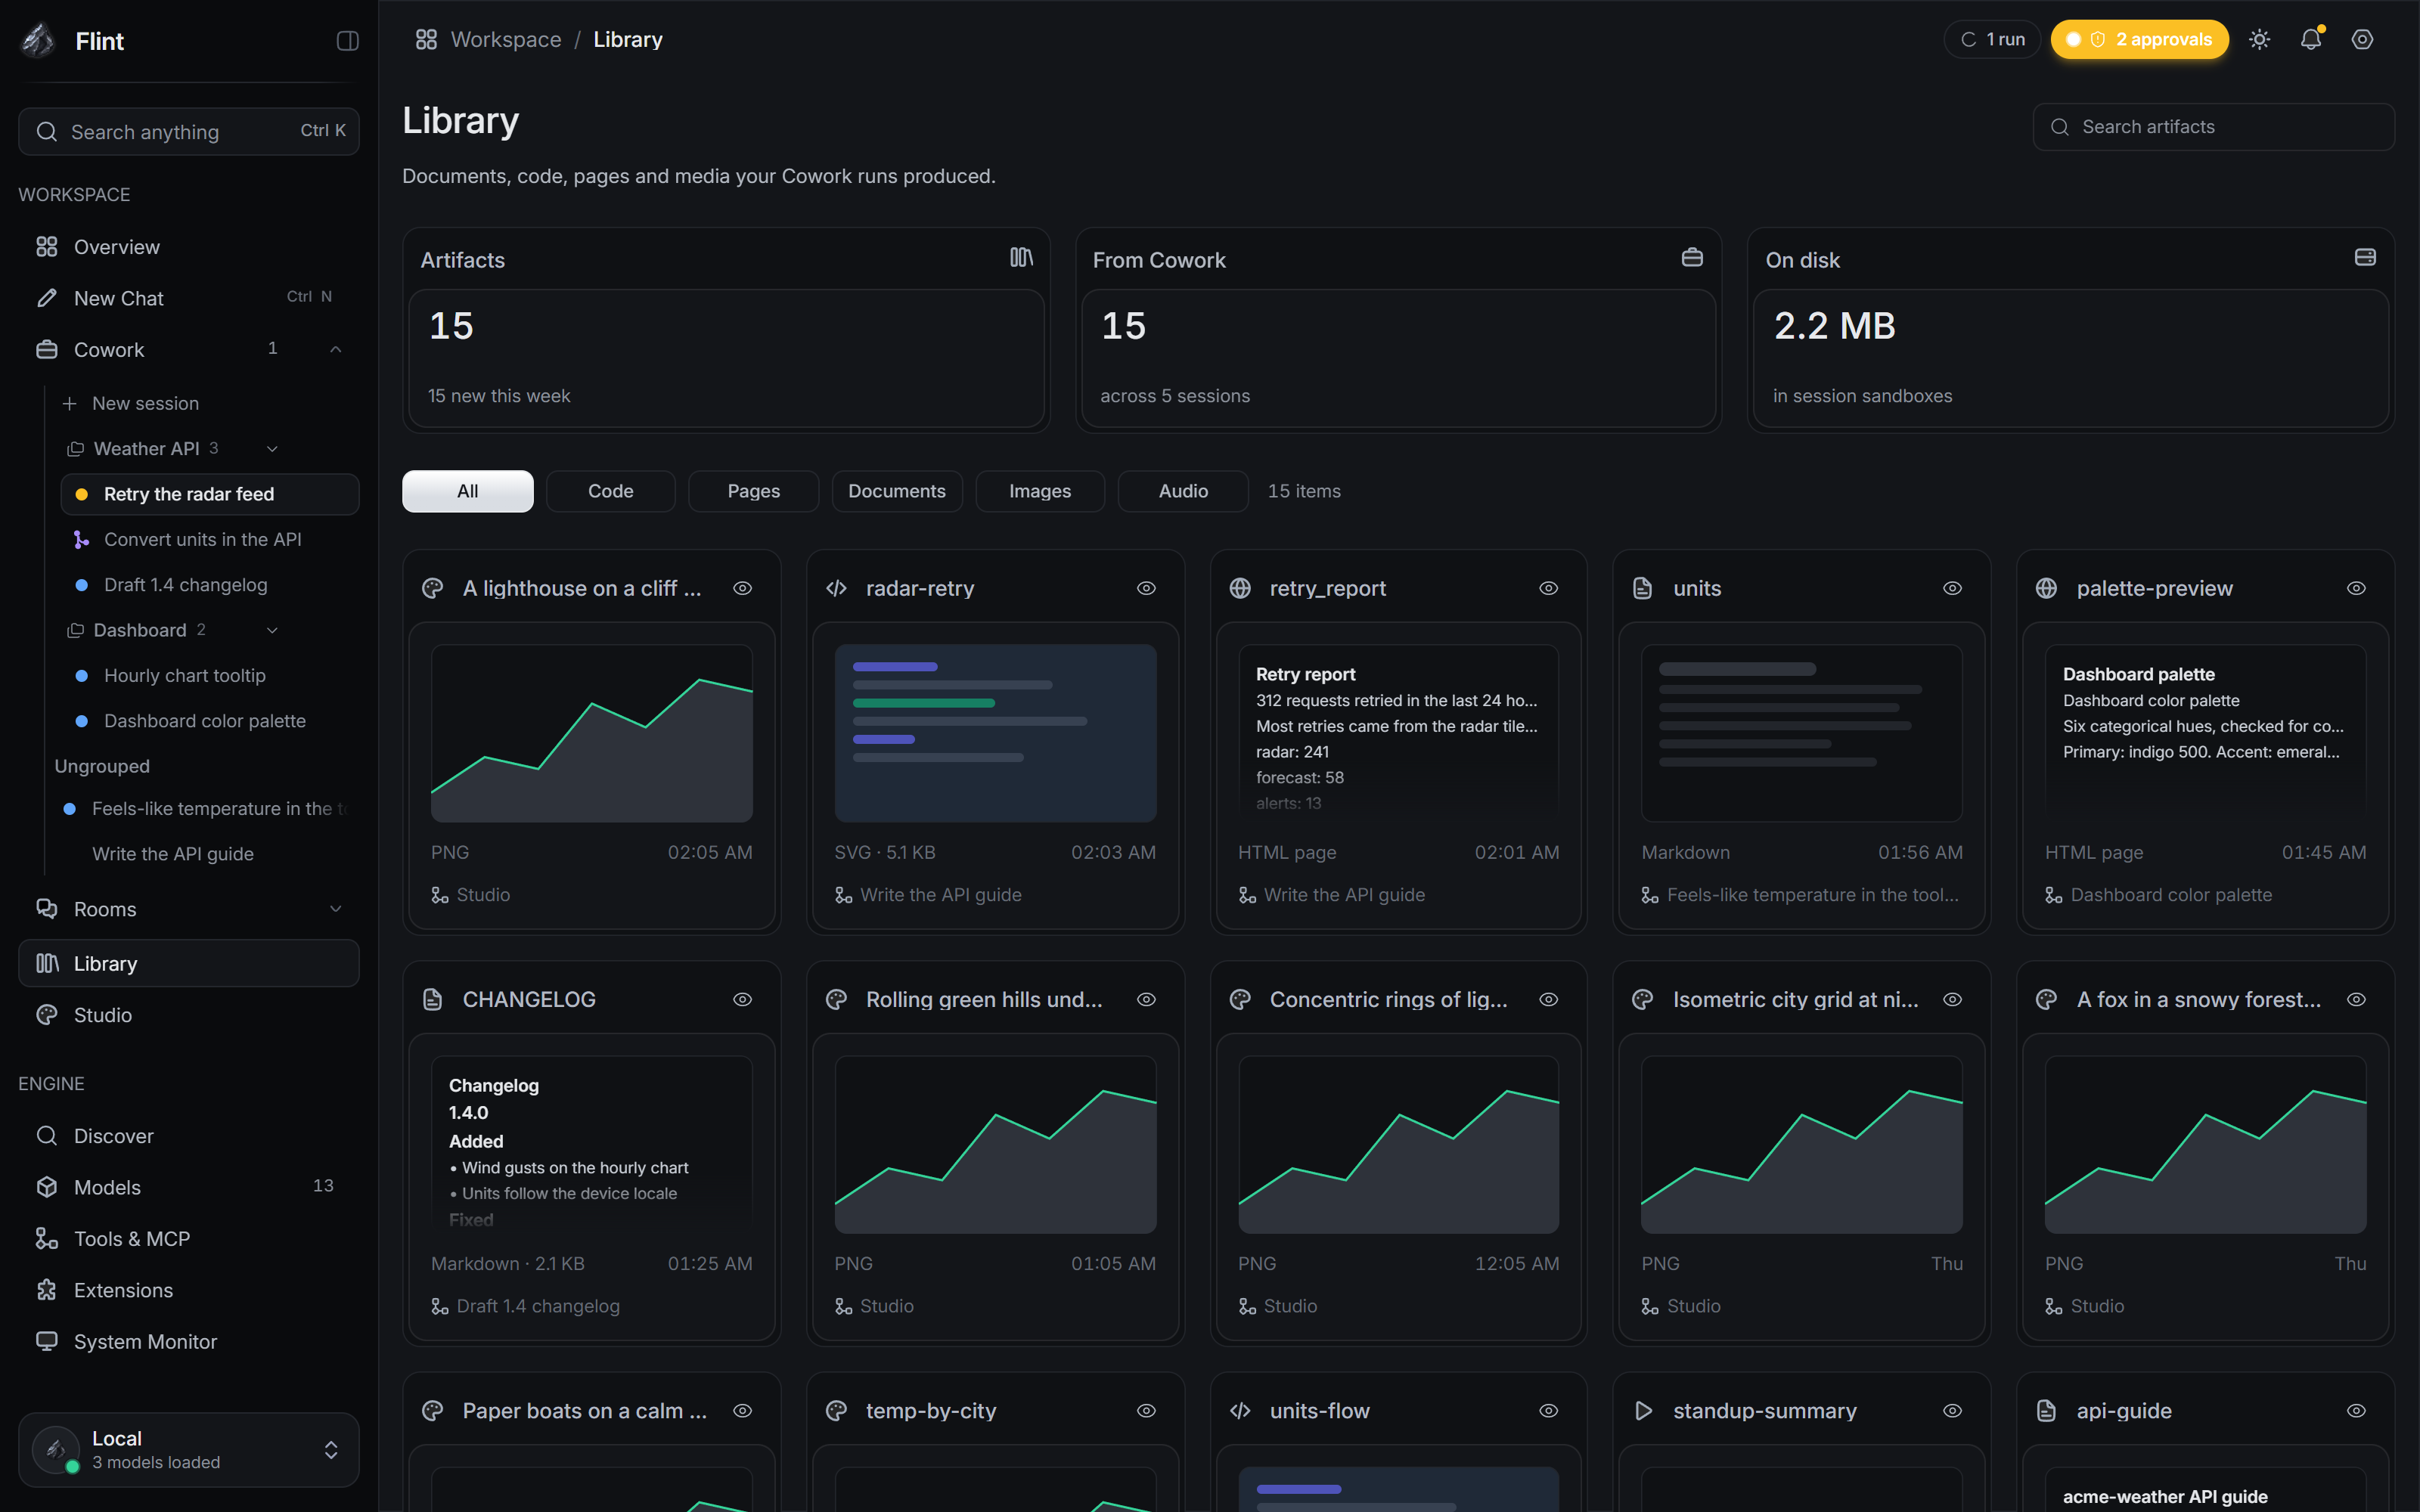Expand the Rooms section
Viewport: 2420px width, 1512px height.
coord(336,909)
